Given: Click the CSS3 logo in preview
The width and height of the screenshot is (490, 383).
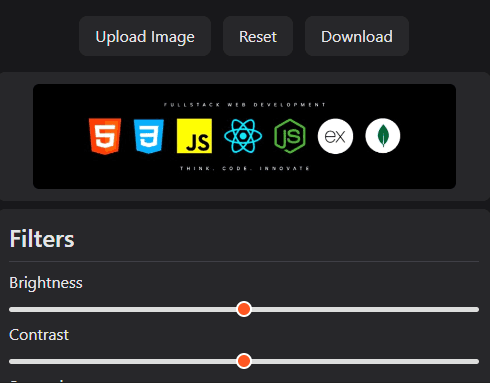Looking at the screenshot, I should click(x=149, y=136).
